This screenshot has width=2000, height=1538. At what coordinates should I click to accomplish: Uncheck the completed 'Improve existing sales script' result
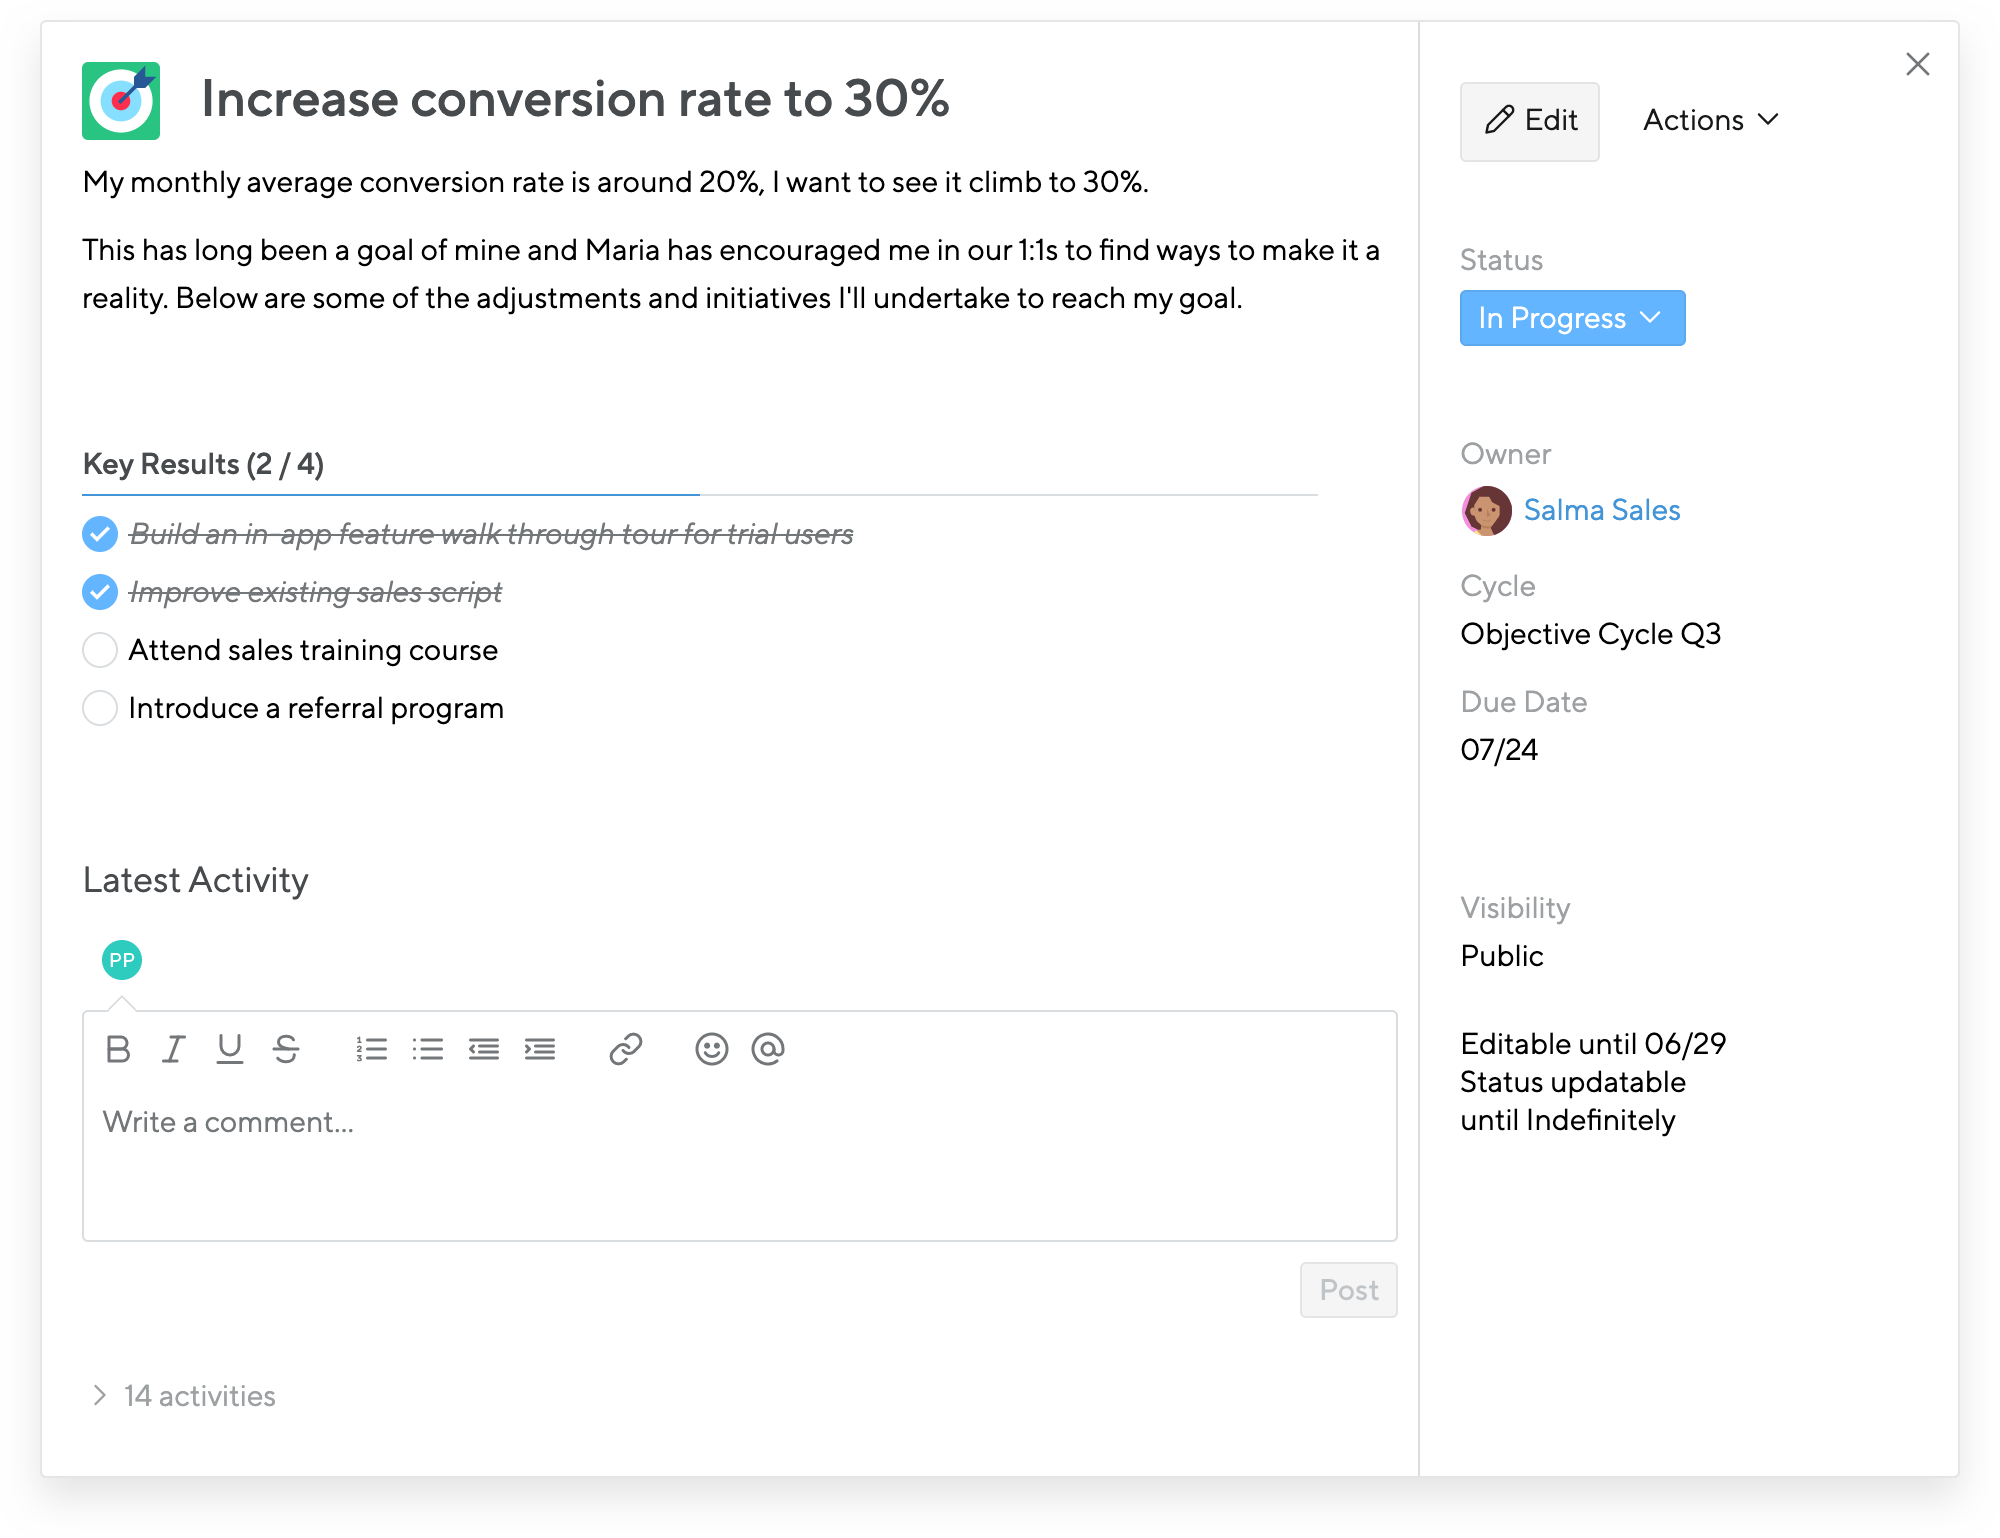point(99,592)
